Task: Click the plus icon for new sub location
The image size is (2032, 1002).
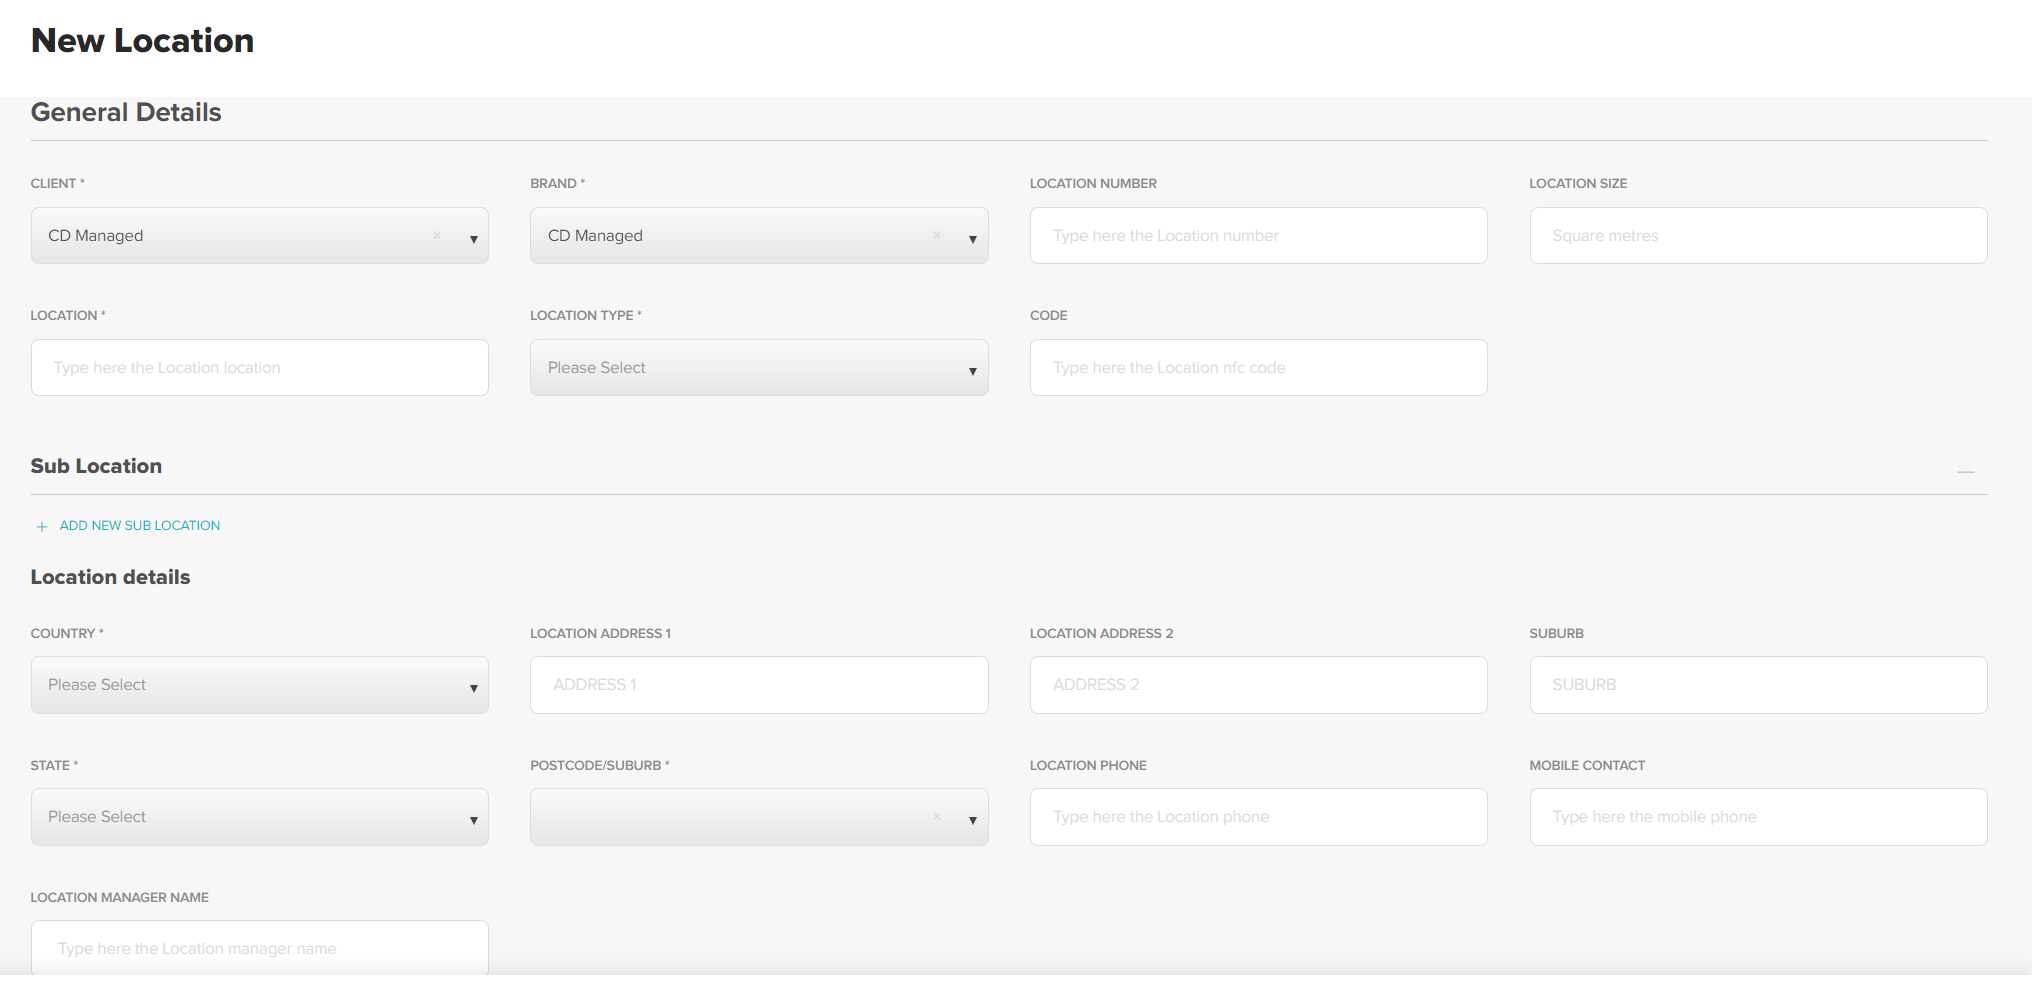Action: coord(42,526)
